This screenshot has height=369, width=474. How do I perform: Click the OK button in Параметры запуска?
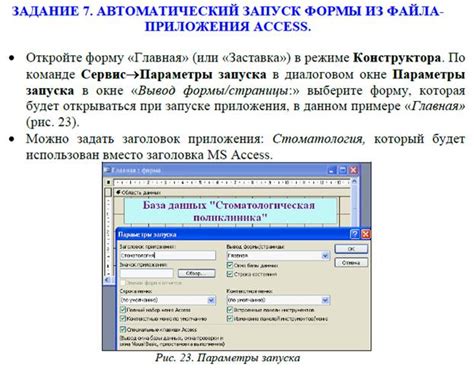351,249
